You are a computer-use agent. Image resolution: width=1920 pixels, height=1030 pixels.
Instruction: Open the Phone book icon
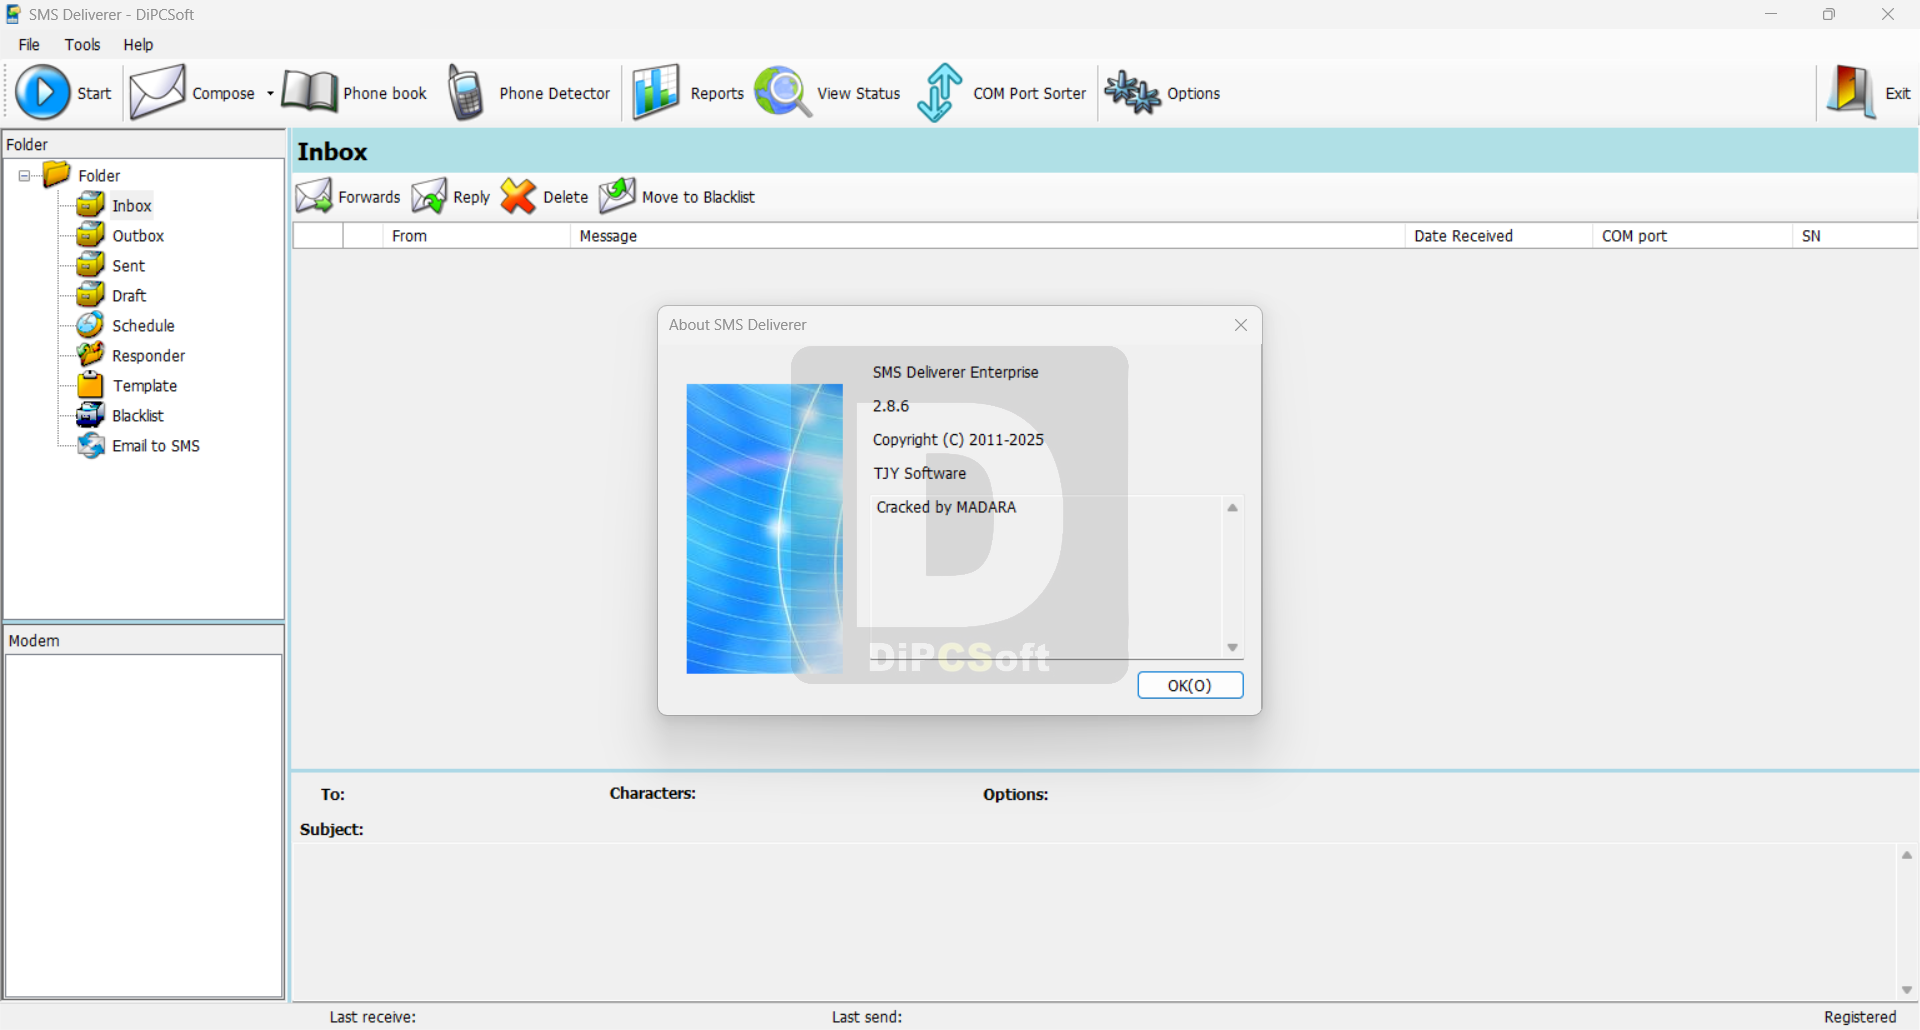click(309, 92)
